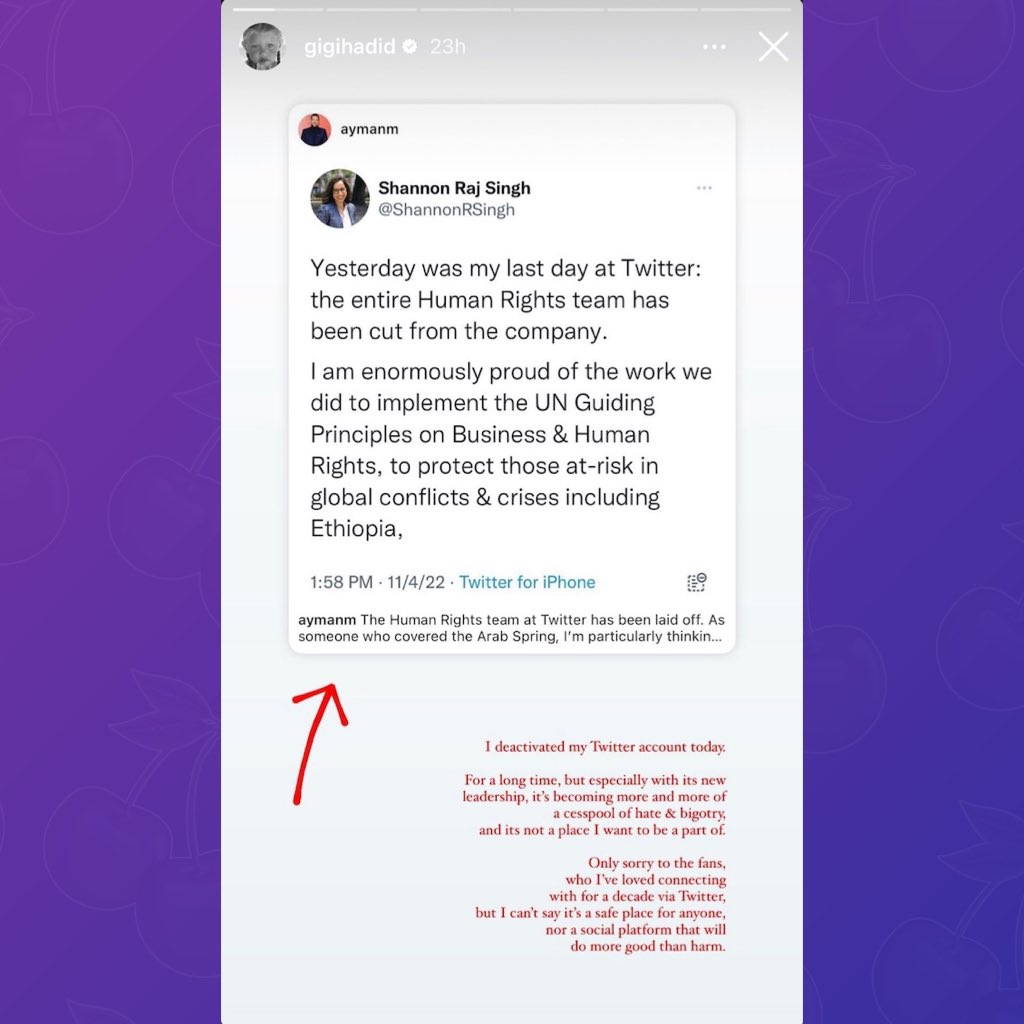Click Shannon Raj Singh's profile photo
Screen dimensions: 1024x1024
(340, 199)
